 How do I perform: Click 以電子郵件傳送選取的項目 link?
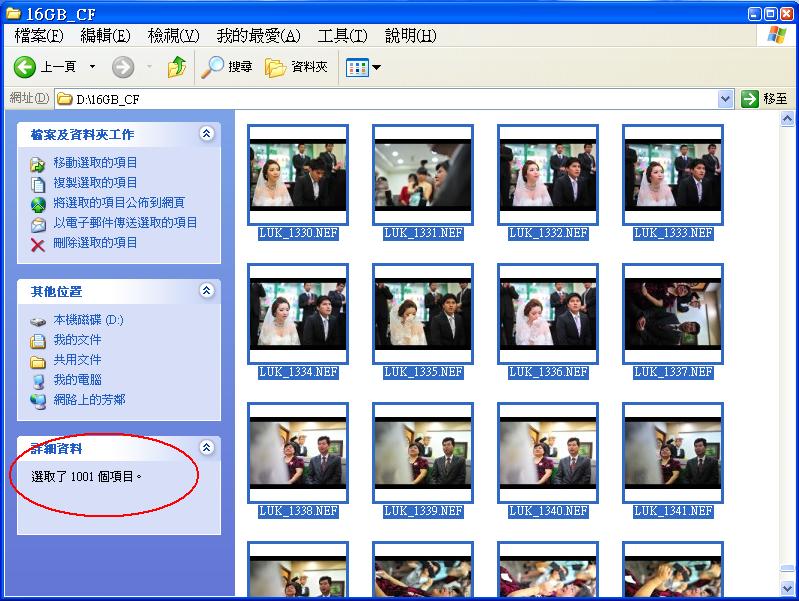(x=125, y=222)
